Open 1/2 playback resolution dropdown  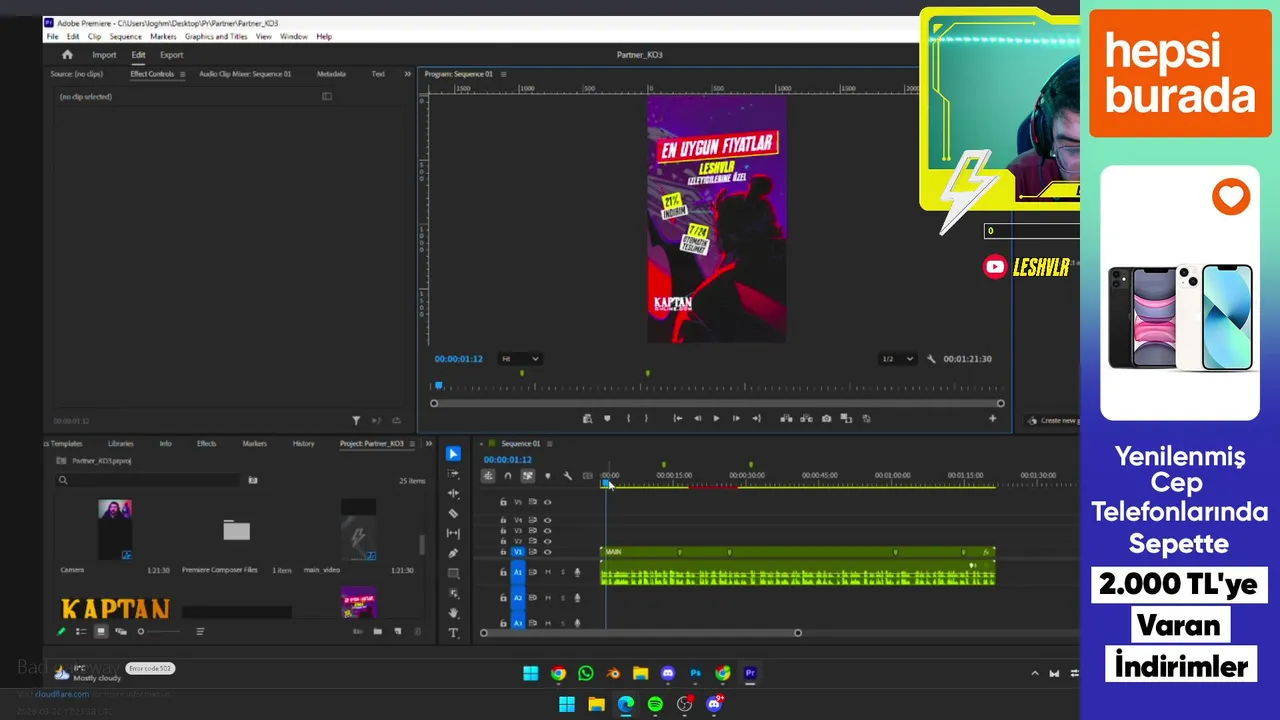[x=897, y=359]
